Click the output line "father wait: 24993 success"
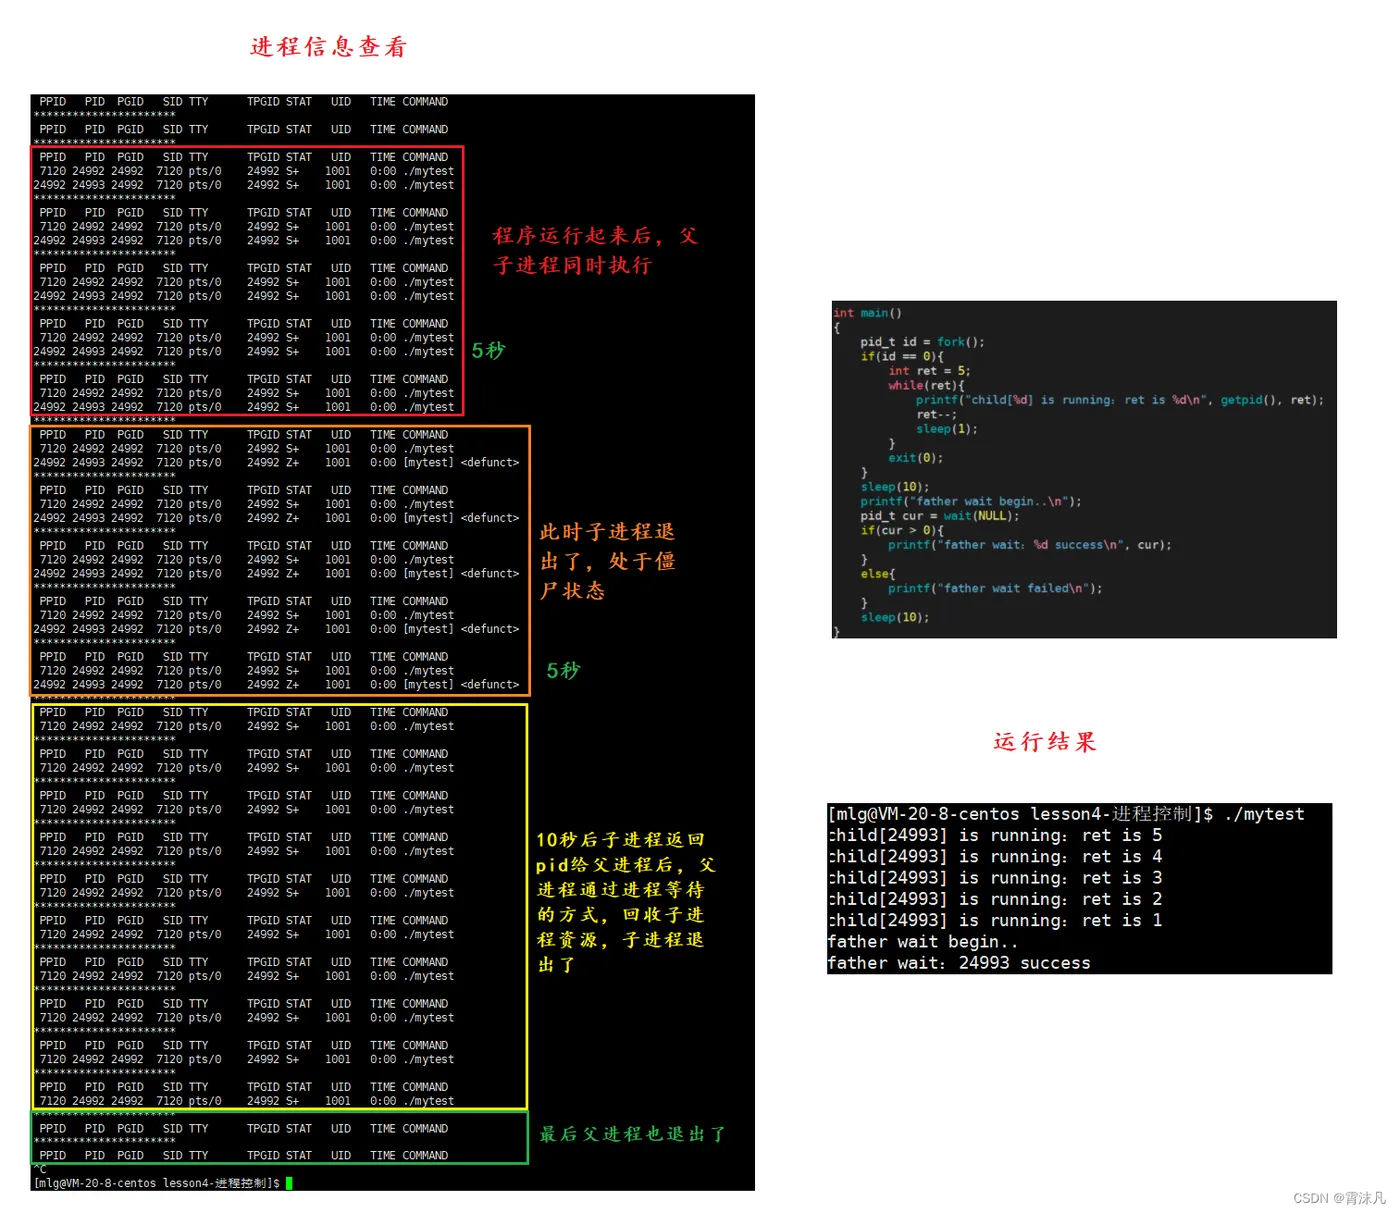 pyautogui.click(x=959, y=963)
